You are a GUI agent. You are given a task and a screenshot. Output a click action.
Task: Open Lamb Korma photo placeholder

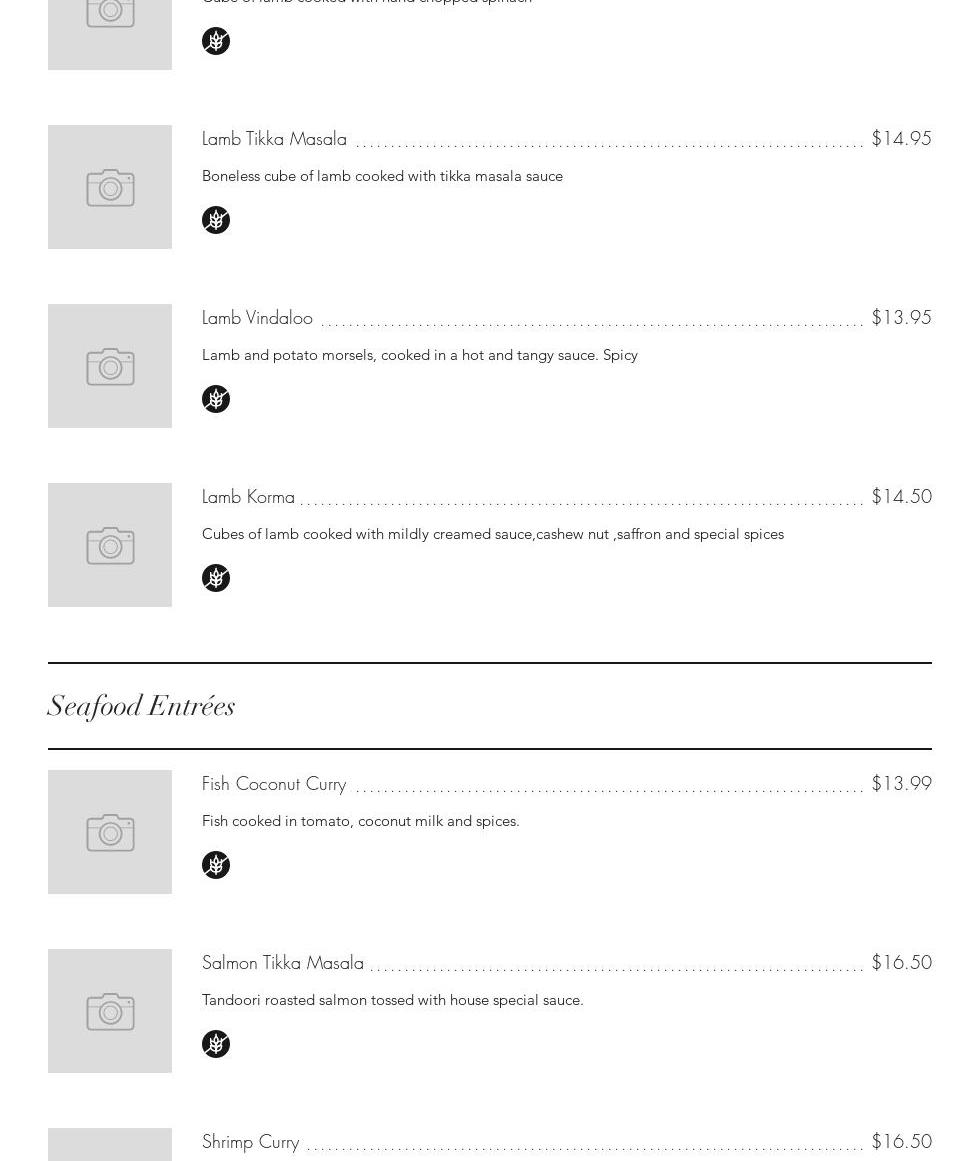coord(110,545)
